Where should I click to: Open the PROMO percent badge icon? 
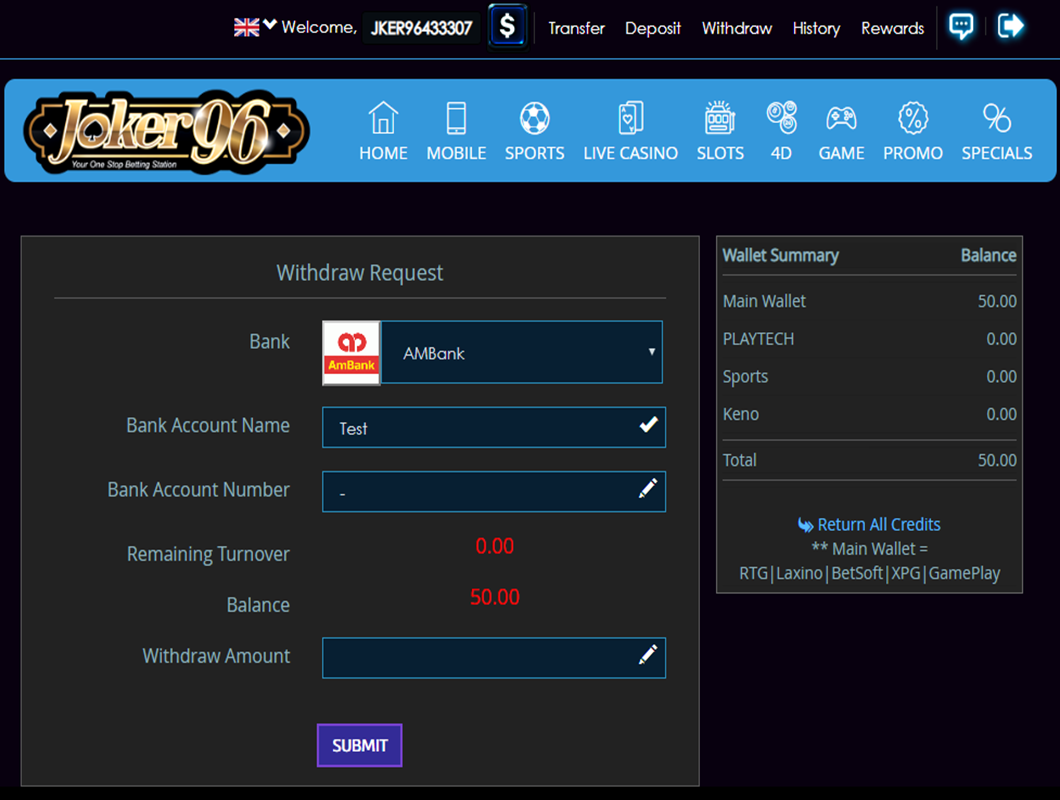[x=912, y=119]
